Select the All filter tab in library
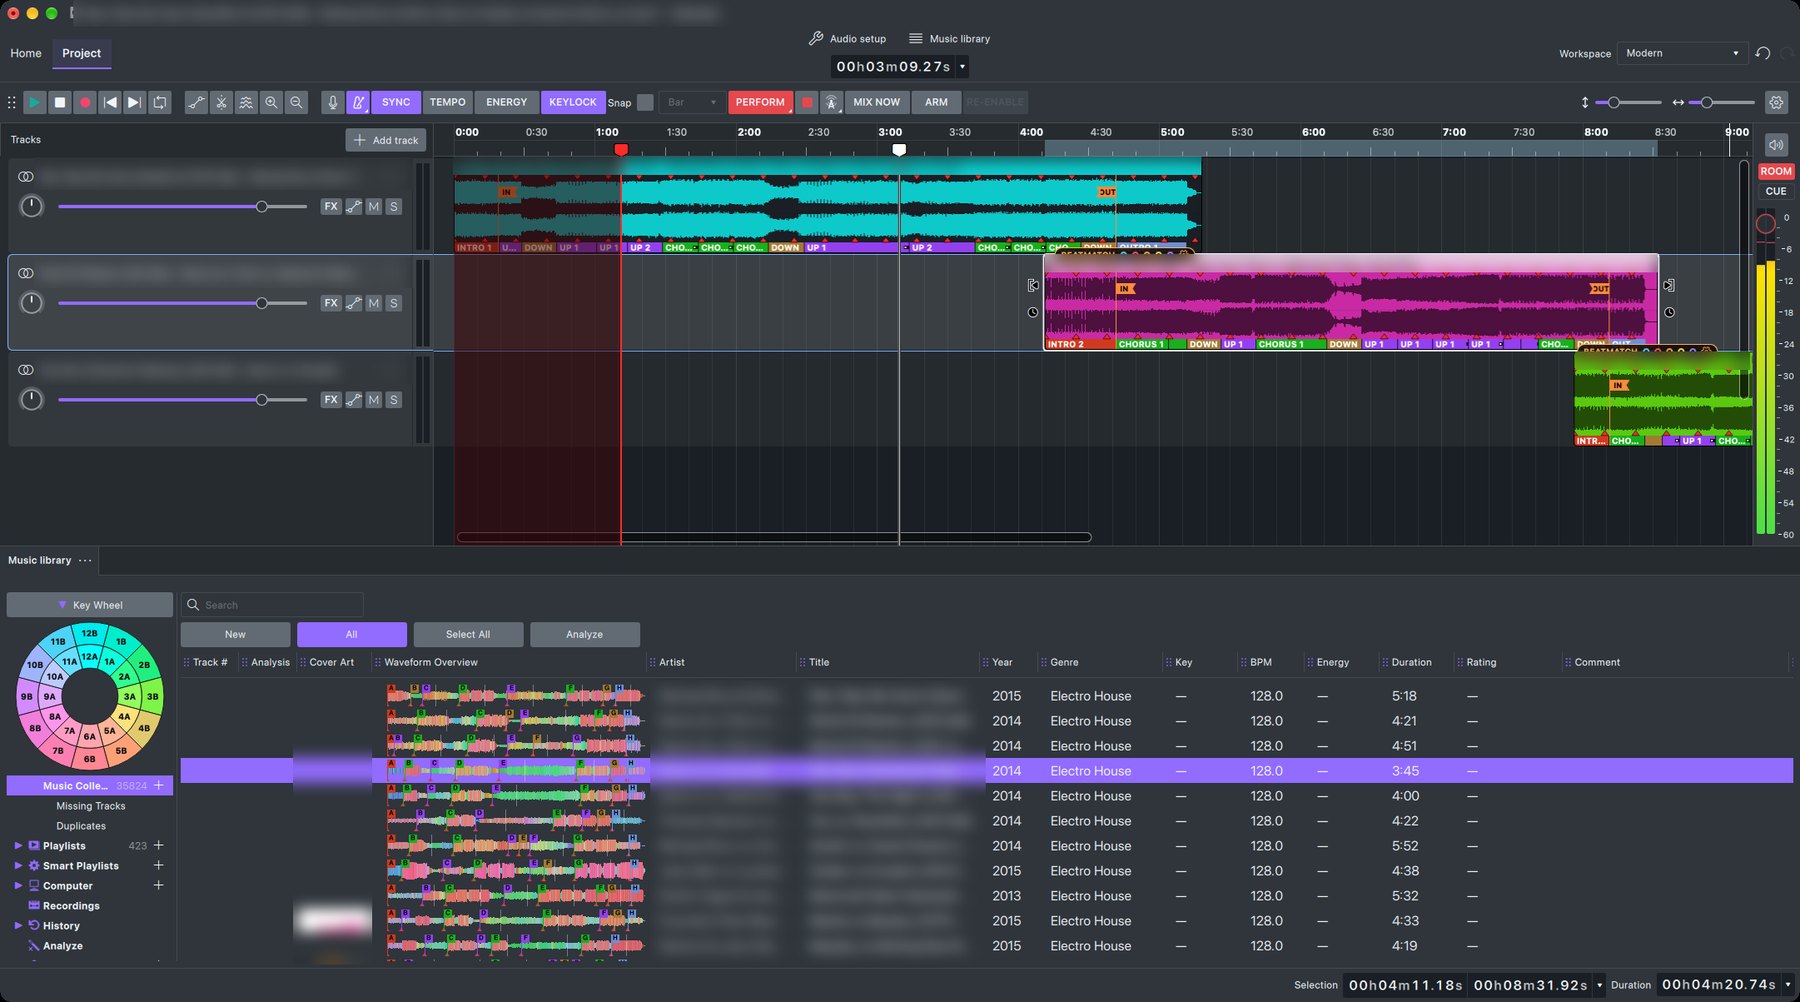The image size is (1800, 1002). pos(352,634)
